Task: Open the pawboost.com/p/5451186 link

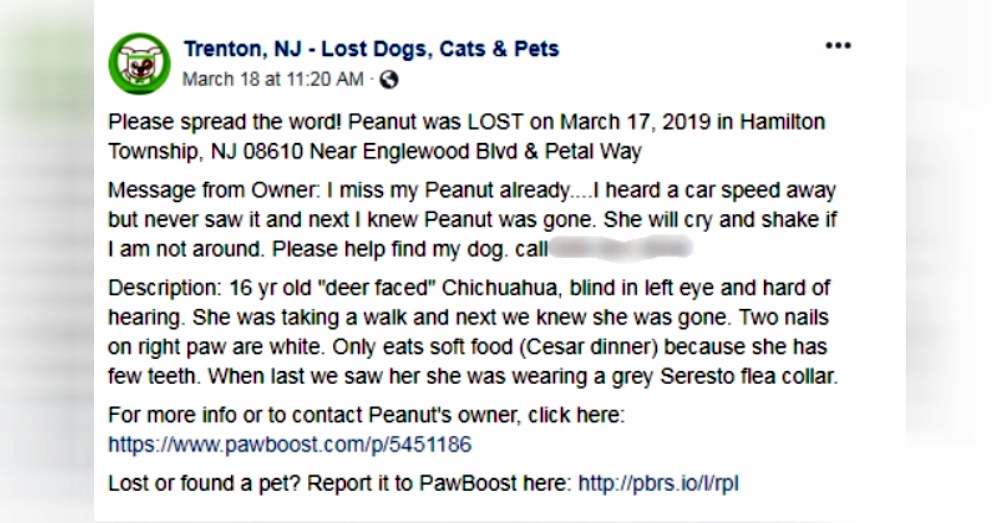Action: (x=290, y=445)
